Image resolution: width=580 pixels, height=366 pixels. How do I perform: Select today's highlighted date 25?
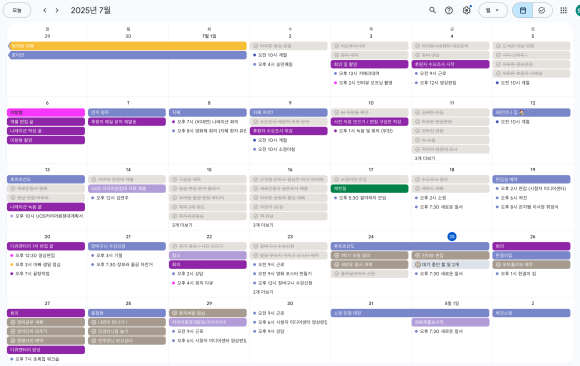tap(452, 237)
